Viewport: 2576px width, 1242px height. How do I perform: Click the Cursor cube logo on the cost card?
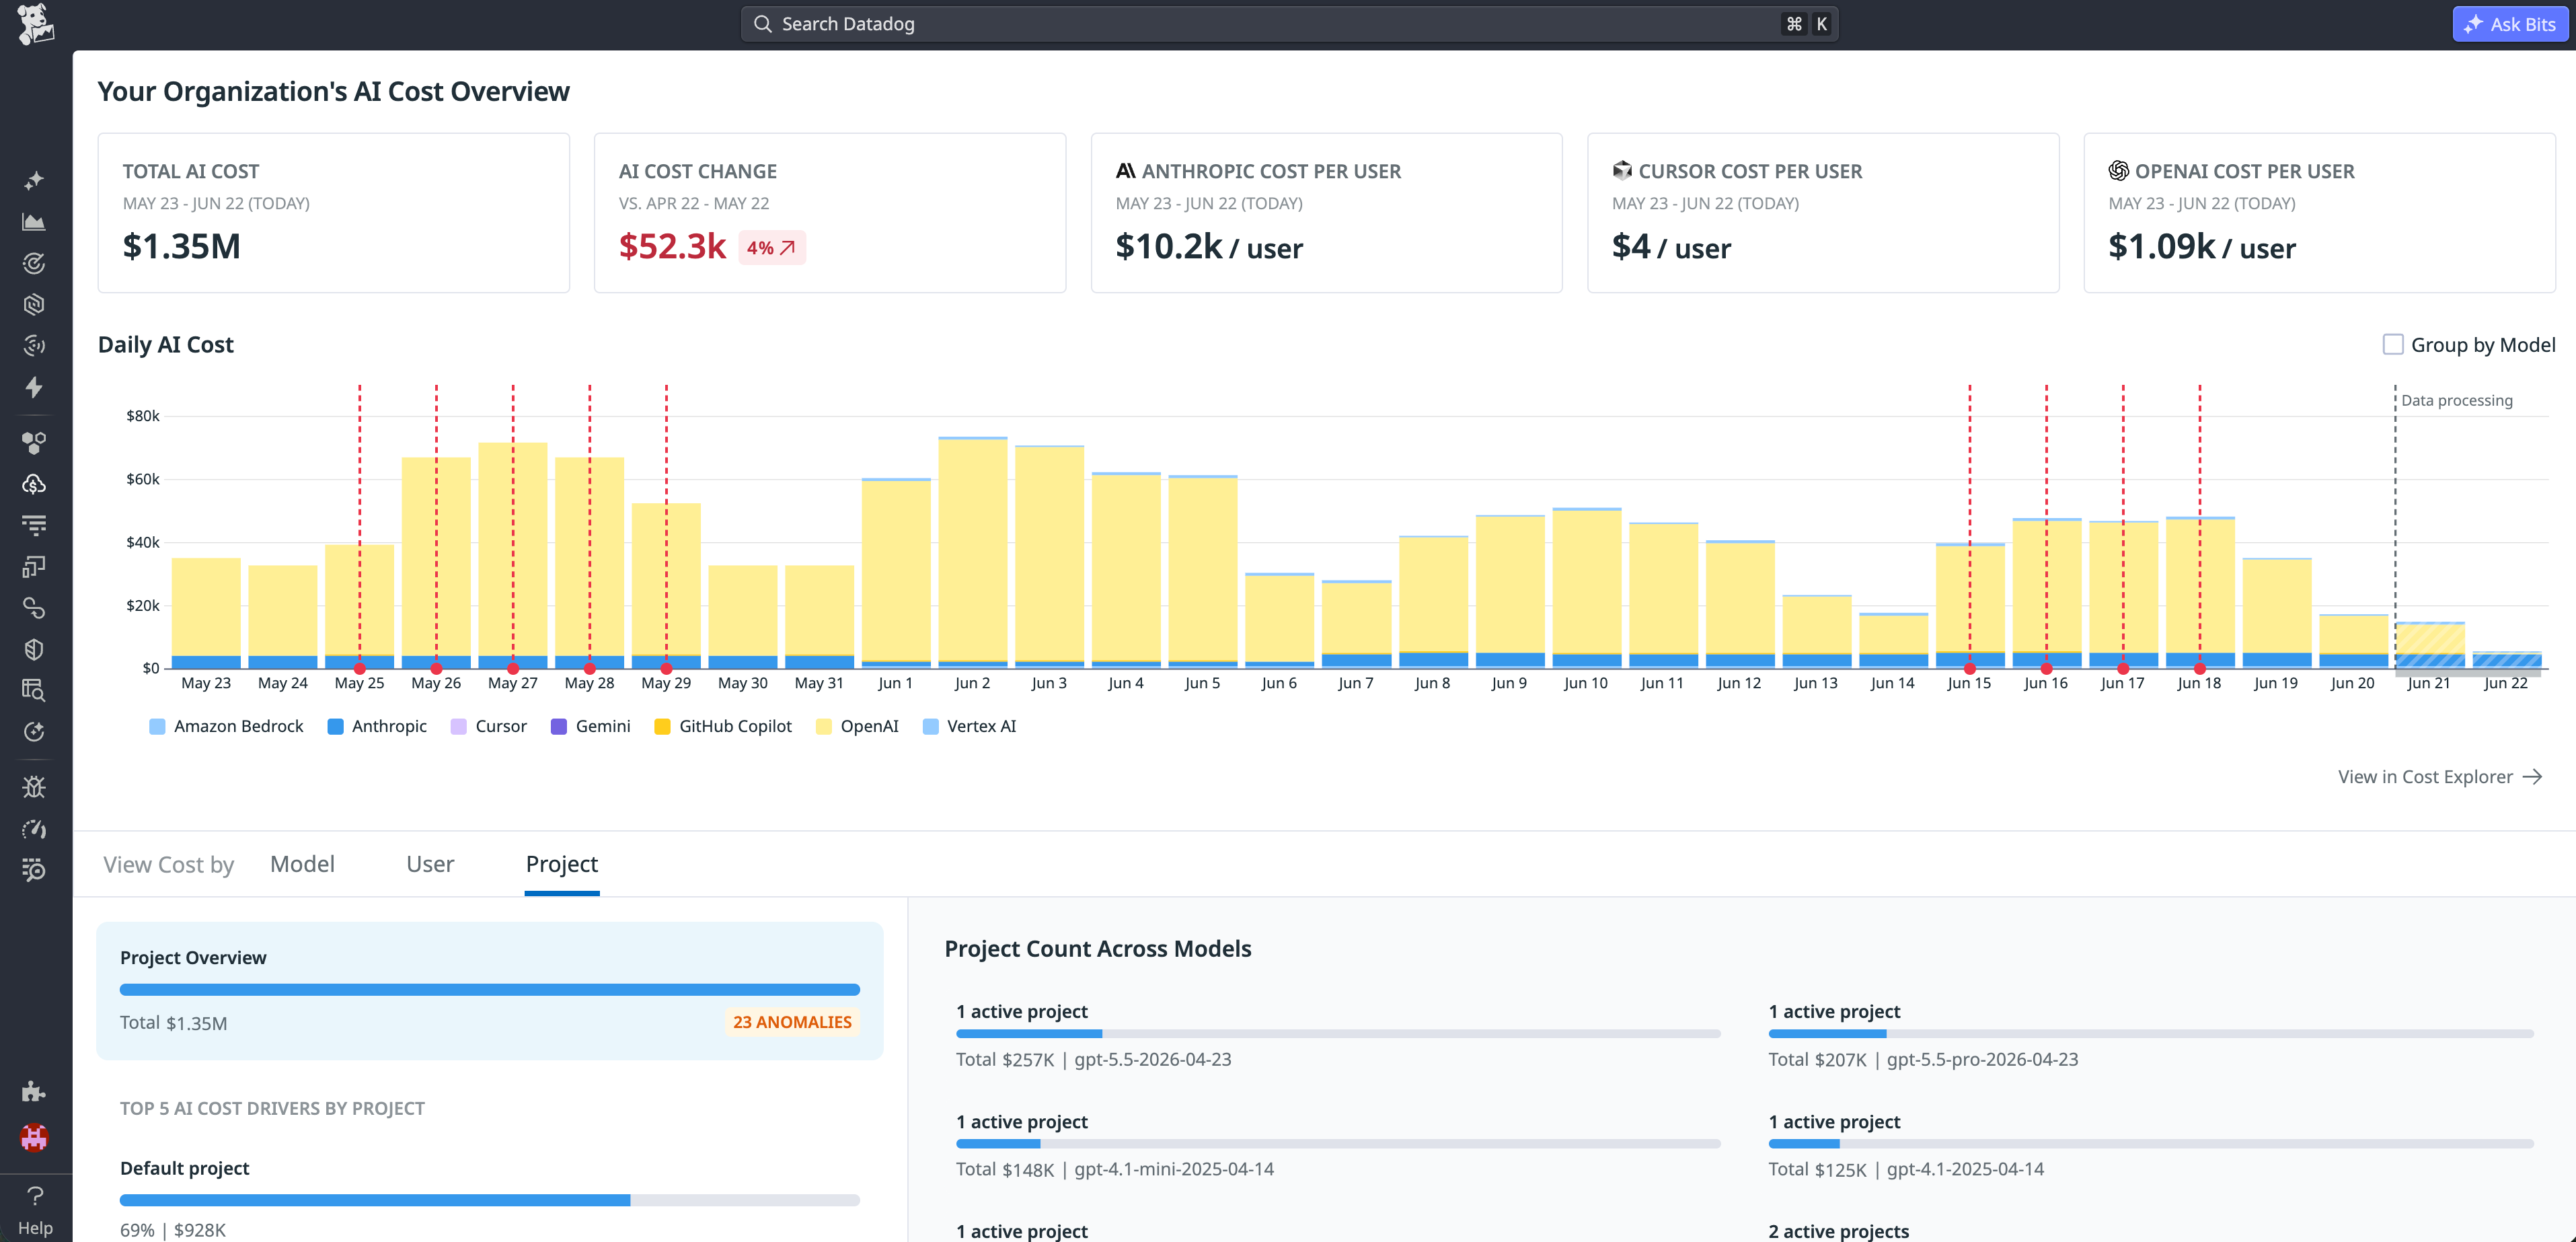pos(1622,171)
